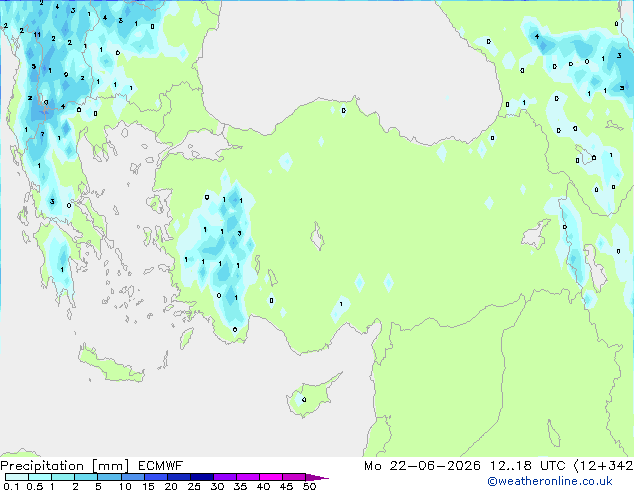This screenshot has width=634, height=490.
Task: Pick the 0.1 mm legend color swatch
Action: click(x=17, y=477)
